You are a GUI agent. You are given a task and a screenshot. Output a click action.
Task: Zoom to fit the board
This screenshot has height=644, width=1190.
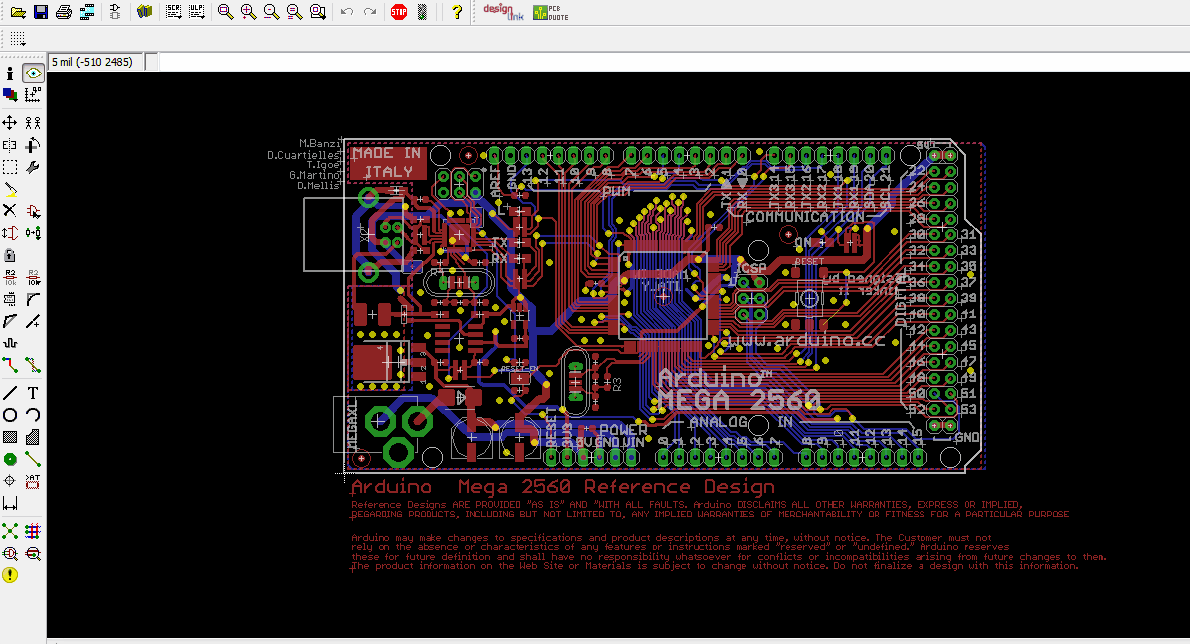click(x=225, y=12)
